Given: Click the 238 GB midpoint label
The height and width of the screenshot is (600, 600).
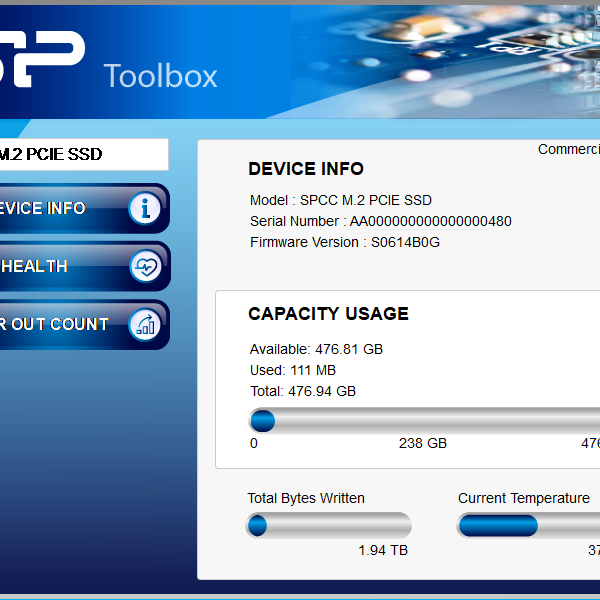Looking at the screenshot, I should point(423,443).
